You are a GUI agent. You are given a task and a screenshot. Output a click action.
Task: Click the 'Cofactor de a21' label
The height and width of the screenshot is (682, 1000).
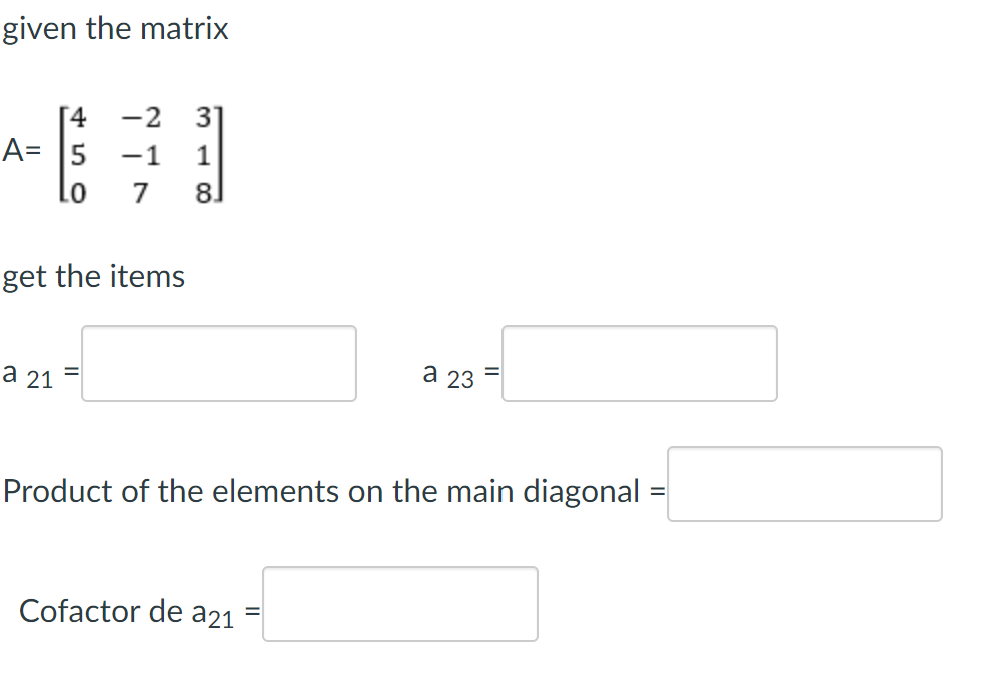130,611
